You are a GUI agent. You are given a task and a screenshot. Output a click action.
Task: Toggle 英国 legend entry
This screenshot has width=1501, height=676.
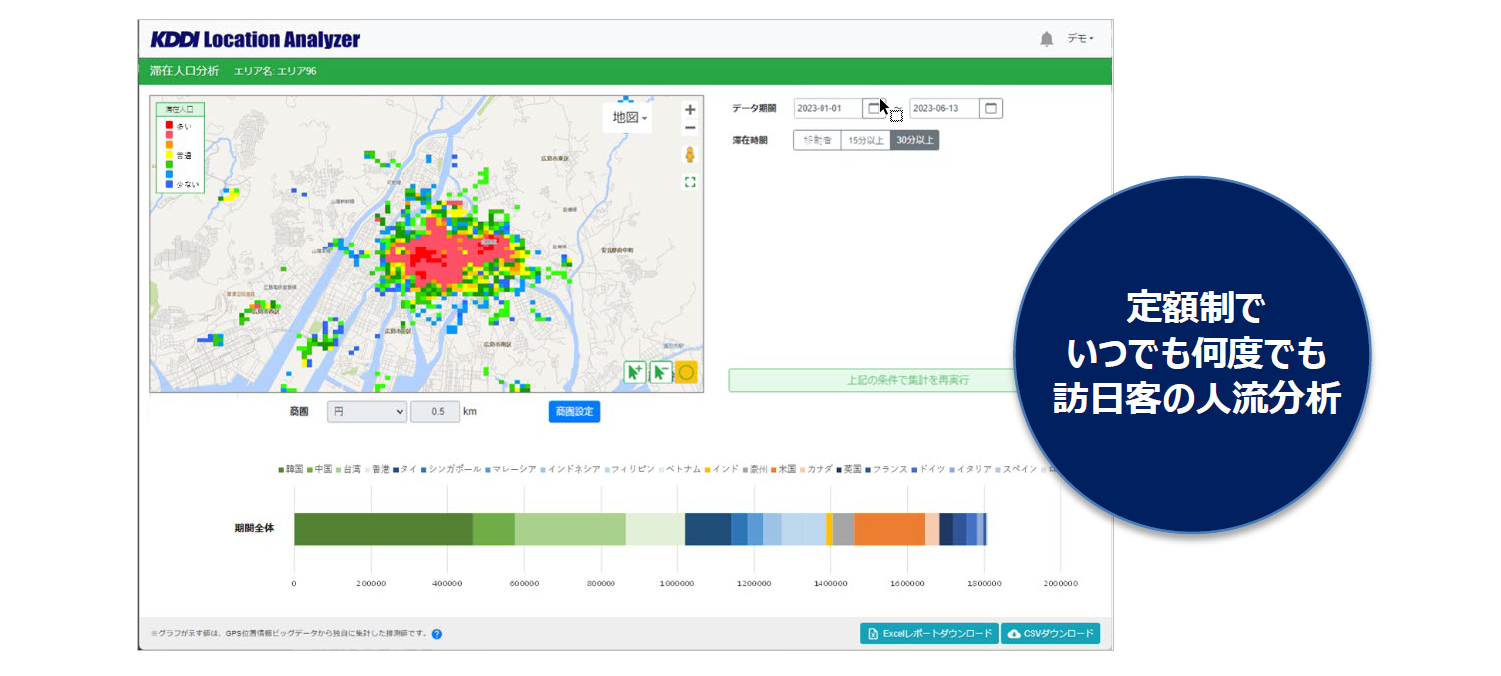tap(849, 468)
